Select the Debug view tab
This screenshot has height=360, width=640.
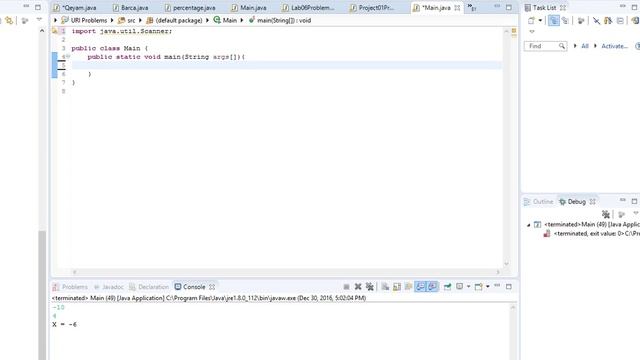pyautogui.click(x=573, y=202)
